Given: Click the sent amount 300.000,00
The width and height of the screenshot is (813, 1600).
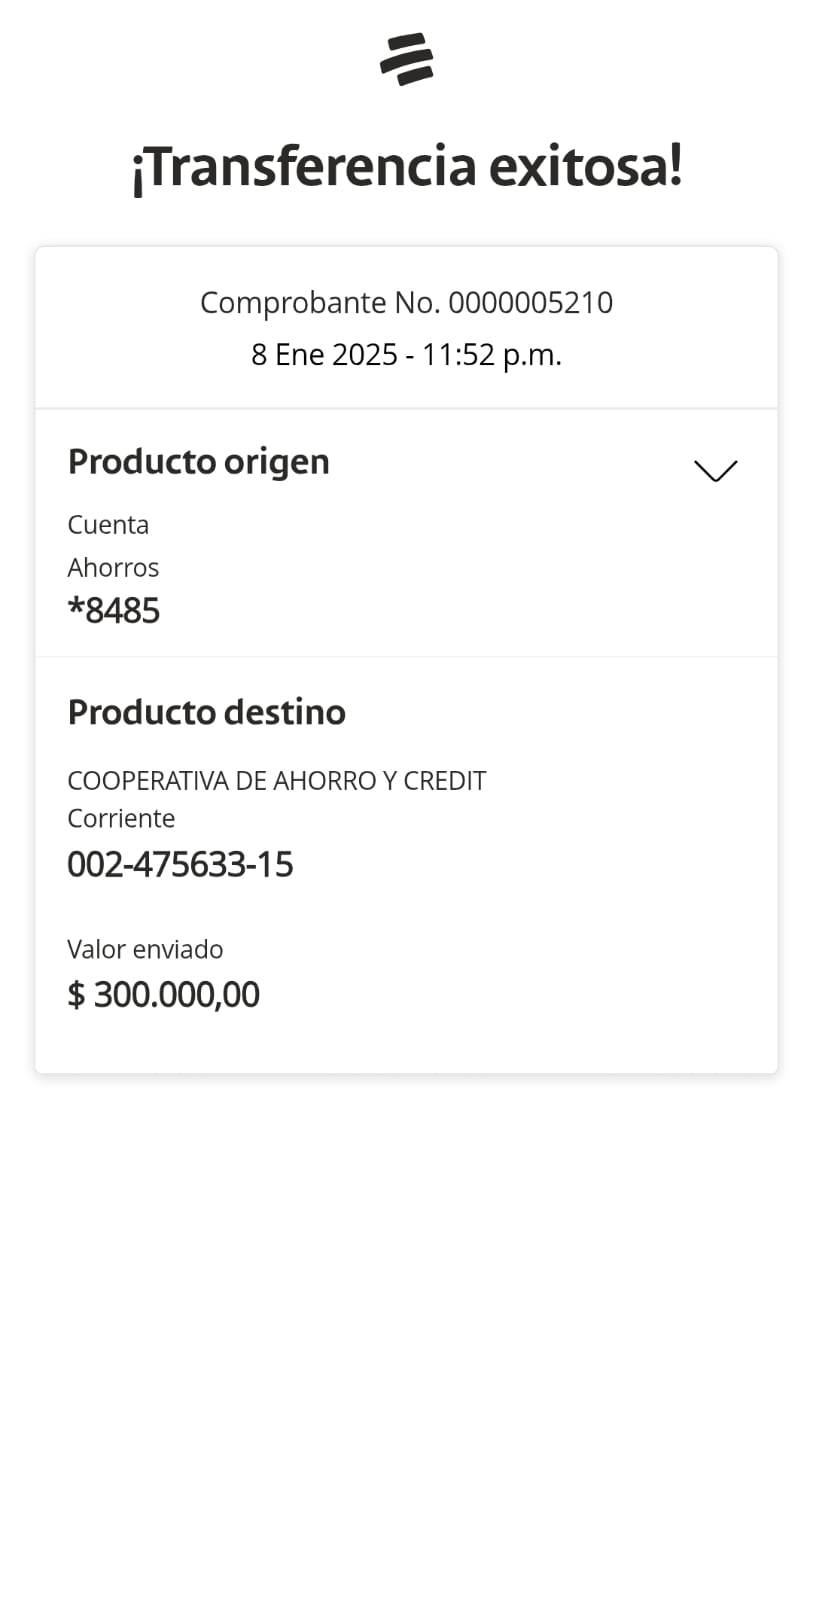Looking at the screenshot, I should point(177,995).
